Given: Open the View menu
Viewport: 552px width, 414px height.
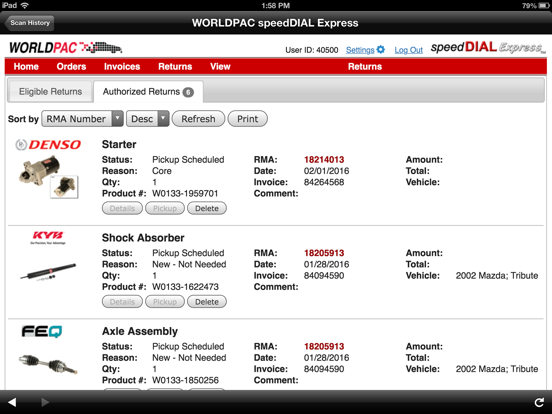Looking at the screenshot, I should 220,67.
